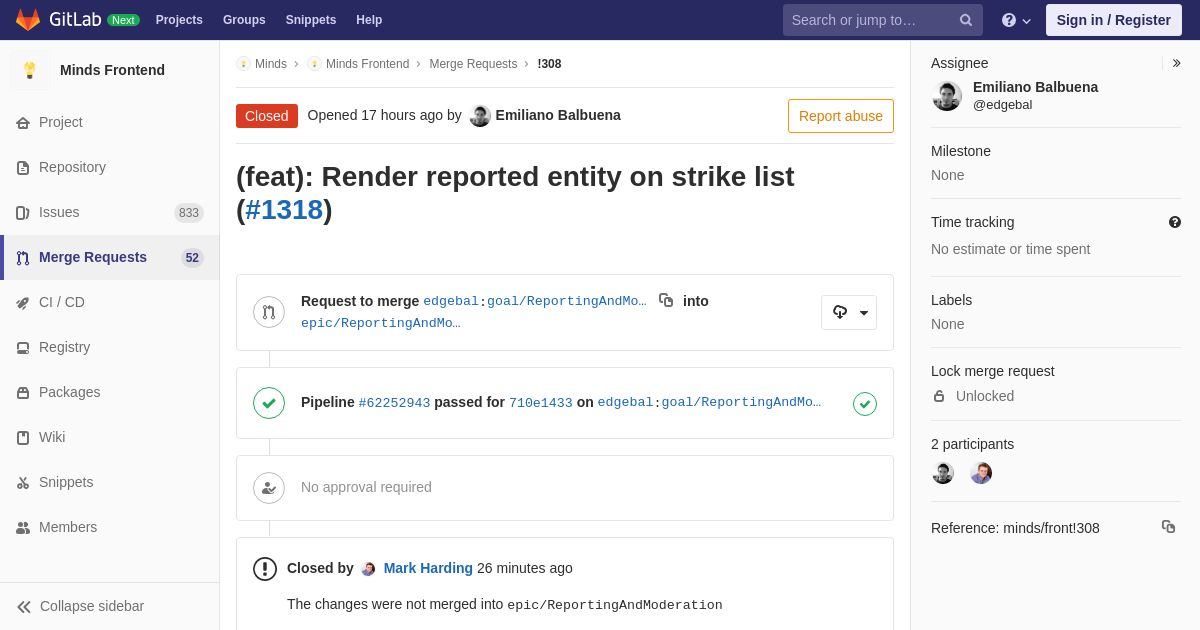Open issue link #1318 in title
Image resolution: width=1200 pixels, height=630 pixels.
[x=284, y=210]
